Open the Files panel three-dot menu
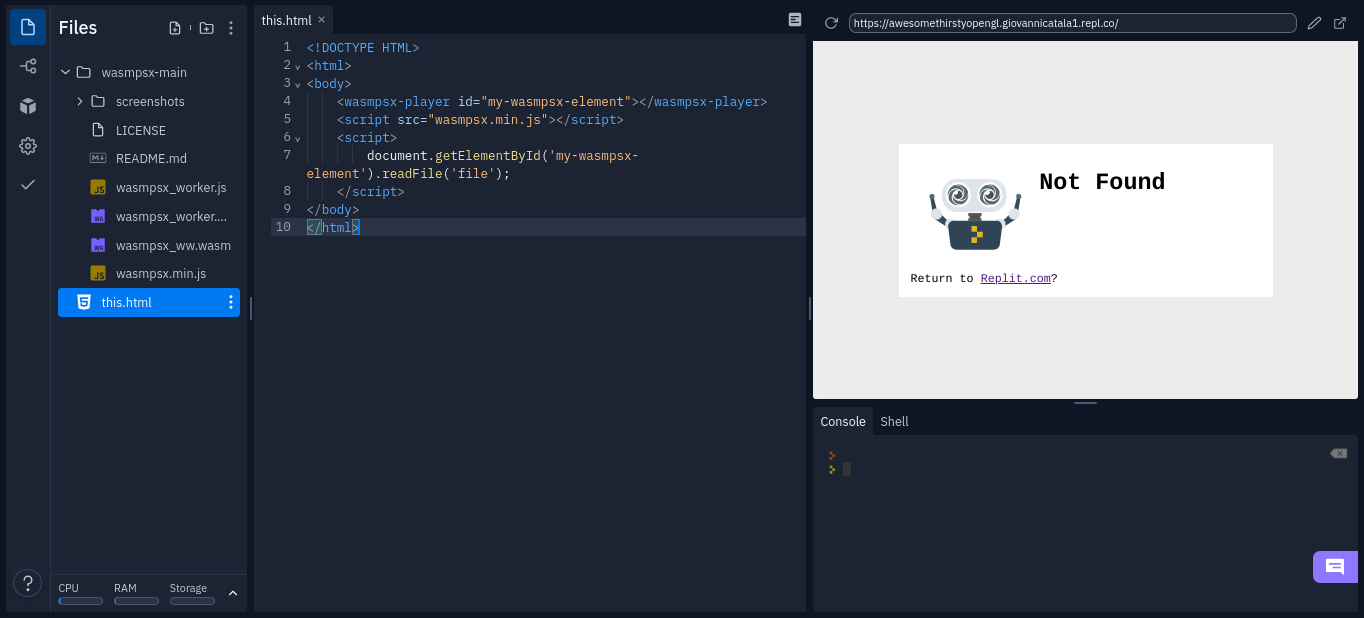 tap(231, 27)
